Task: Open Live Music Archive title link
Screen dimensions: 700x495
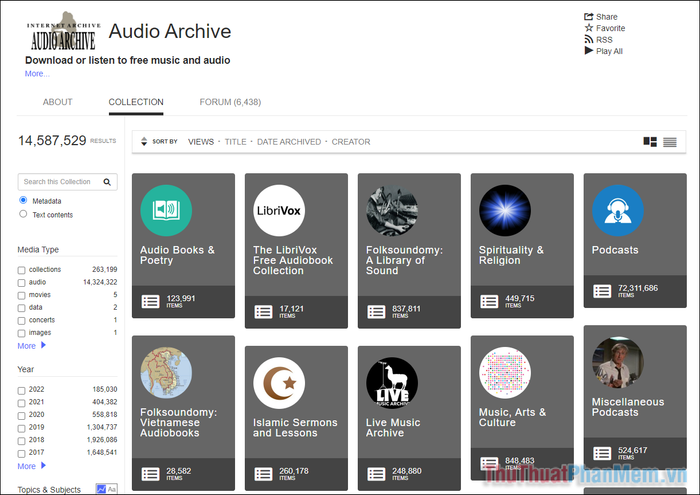Action: tap(393, 428)
